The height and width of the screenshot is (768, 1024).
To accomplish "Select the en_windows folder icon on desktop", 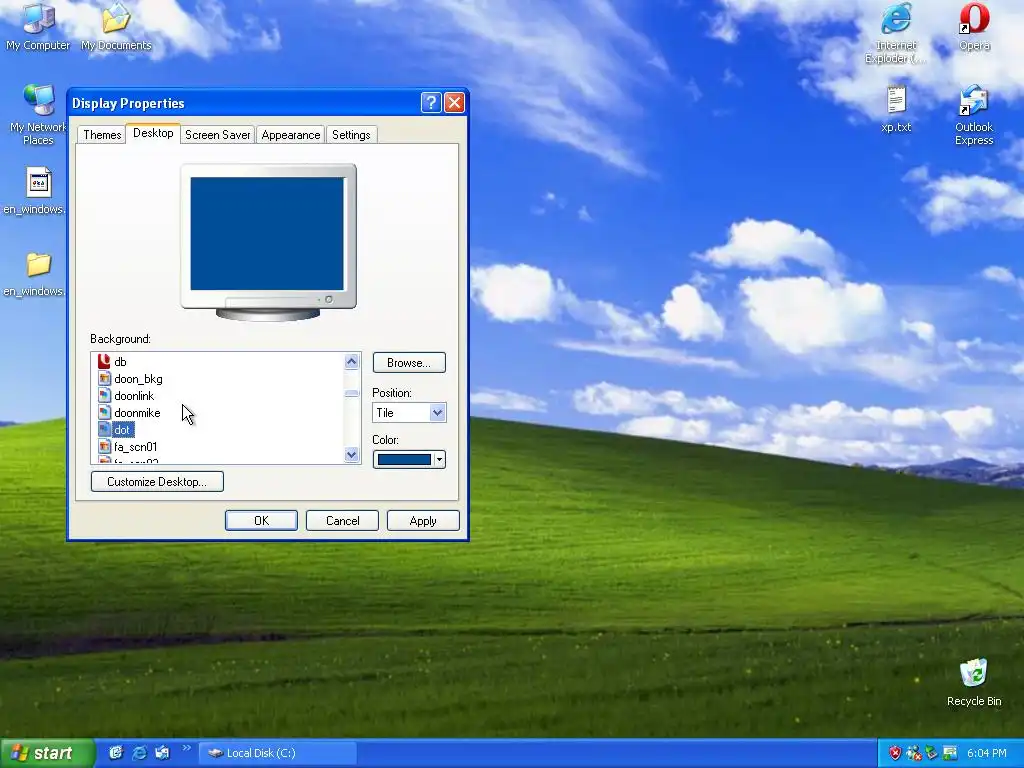I will (x=37, y=274).
